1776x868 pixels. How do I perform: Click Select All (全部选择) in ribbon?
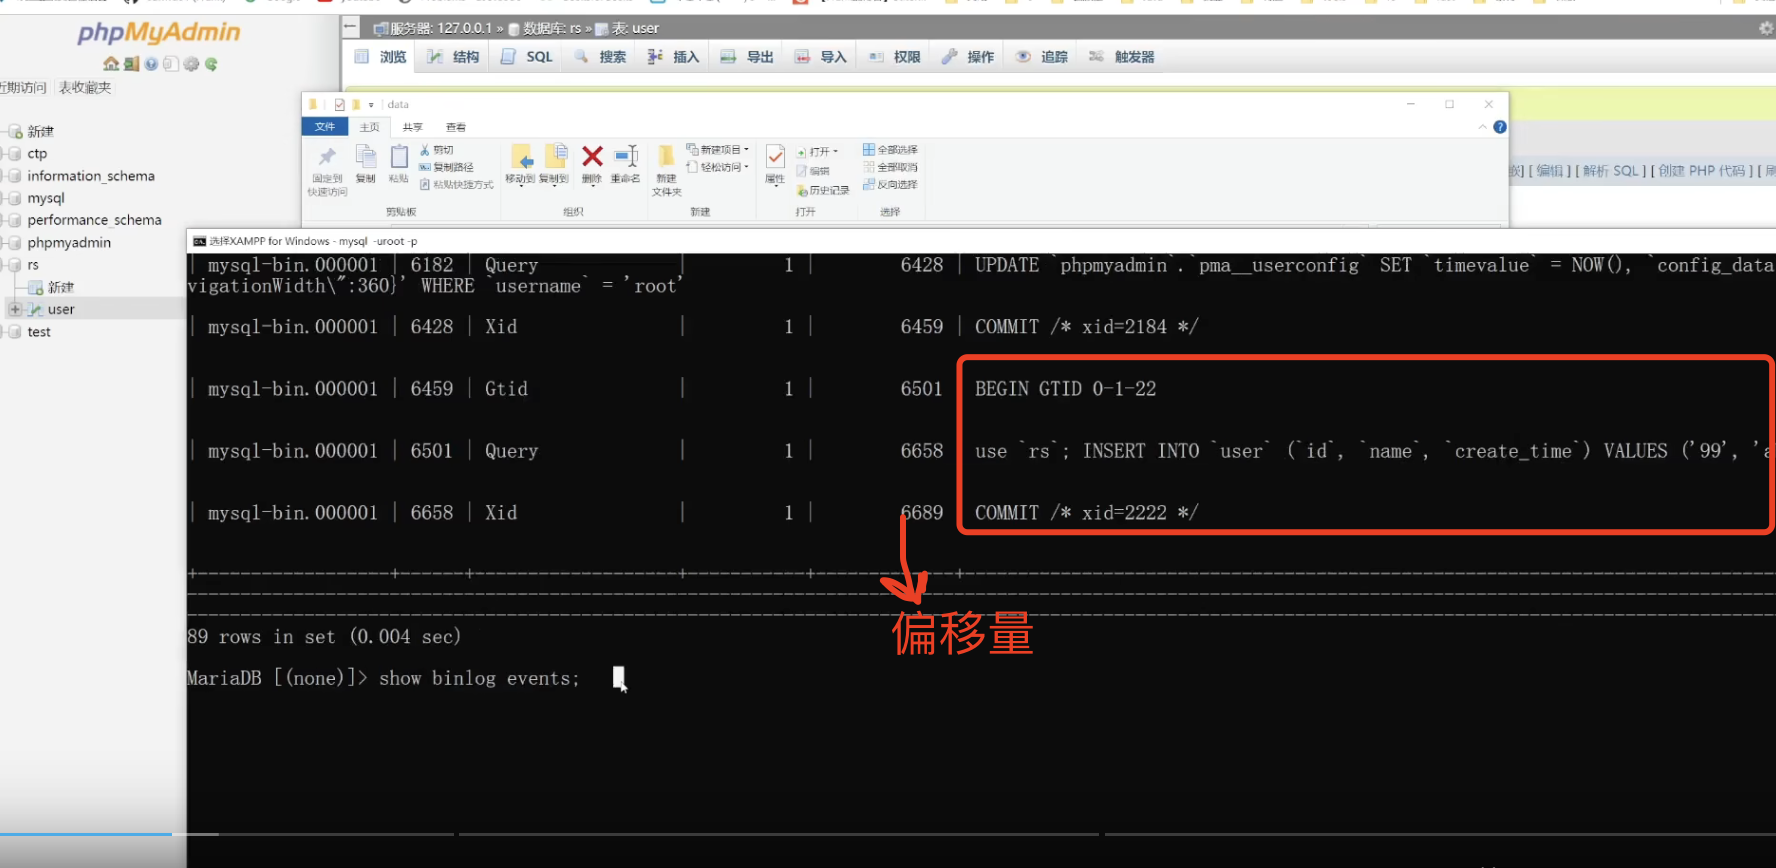point(891,150)
